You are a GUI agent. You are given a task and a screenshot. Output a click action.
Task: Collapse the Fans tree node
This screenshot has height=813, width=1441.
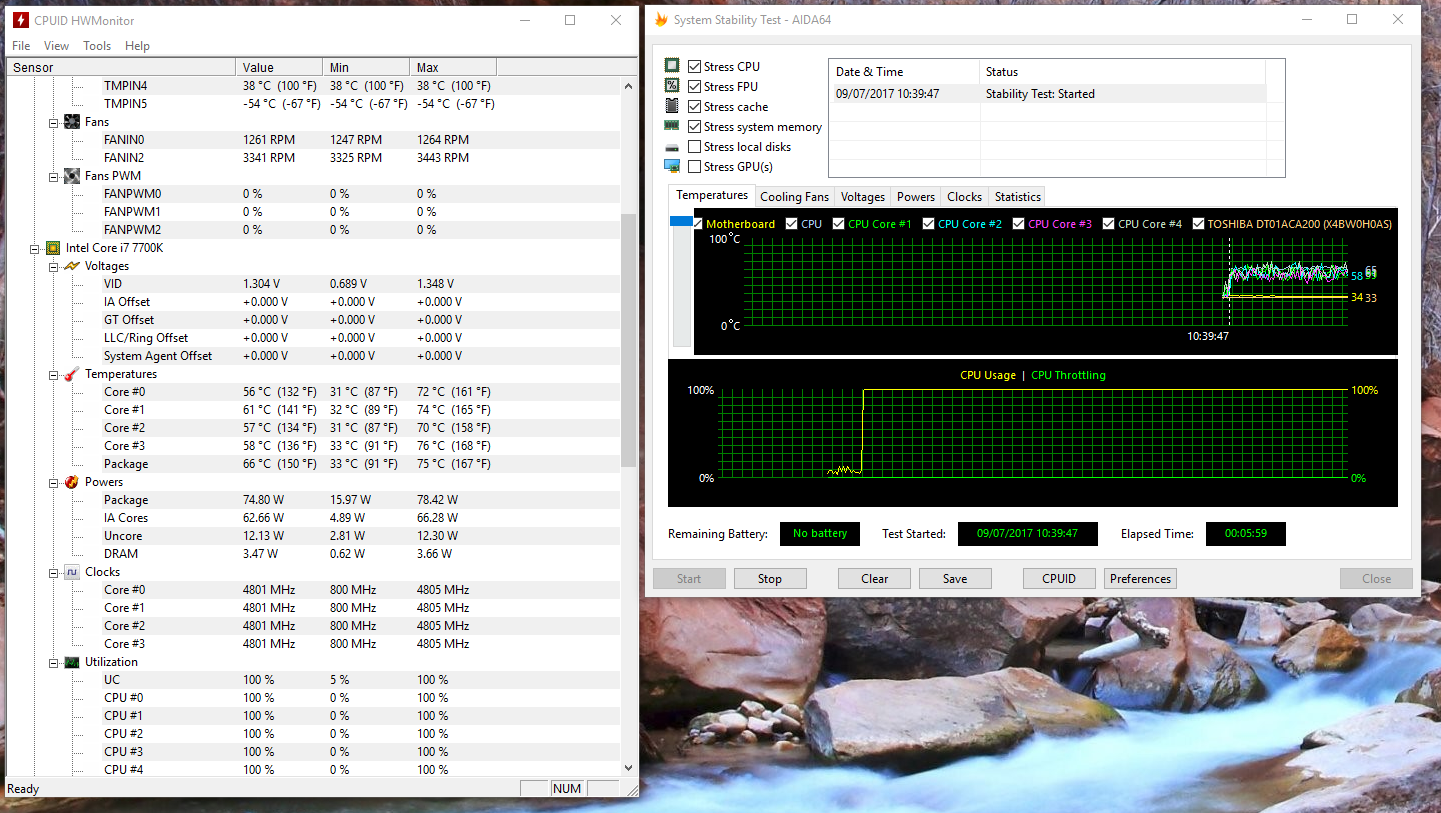(x=54, y=122)
